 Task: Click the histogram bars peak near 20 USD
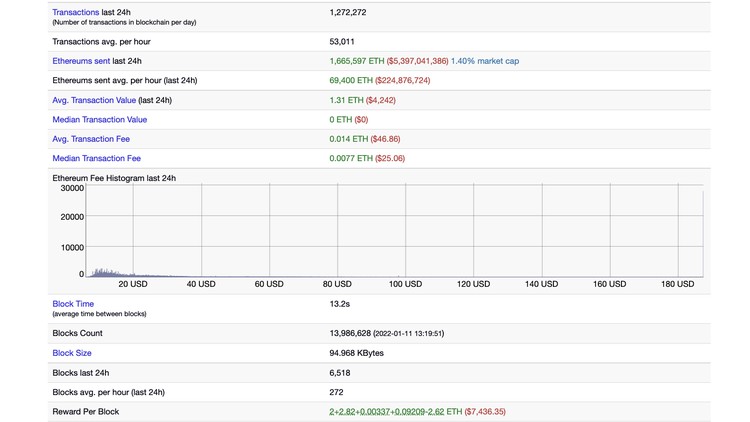point(103,271)
